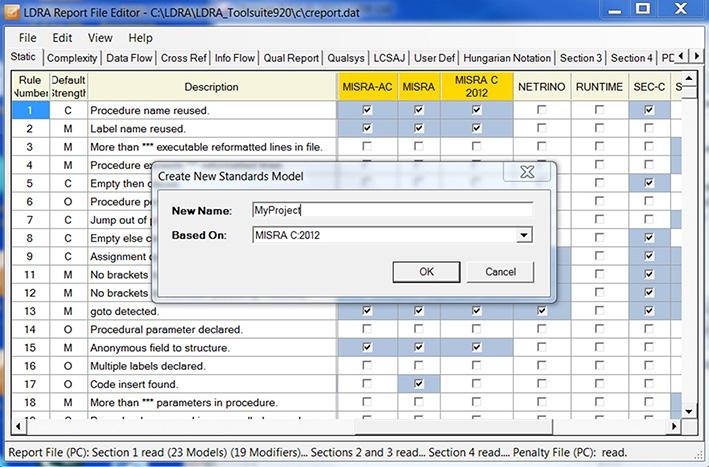
Task: Check SEC-C for rule 16 Multiple labels
Action: (x=649, y=366)
